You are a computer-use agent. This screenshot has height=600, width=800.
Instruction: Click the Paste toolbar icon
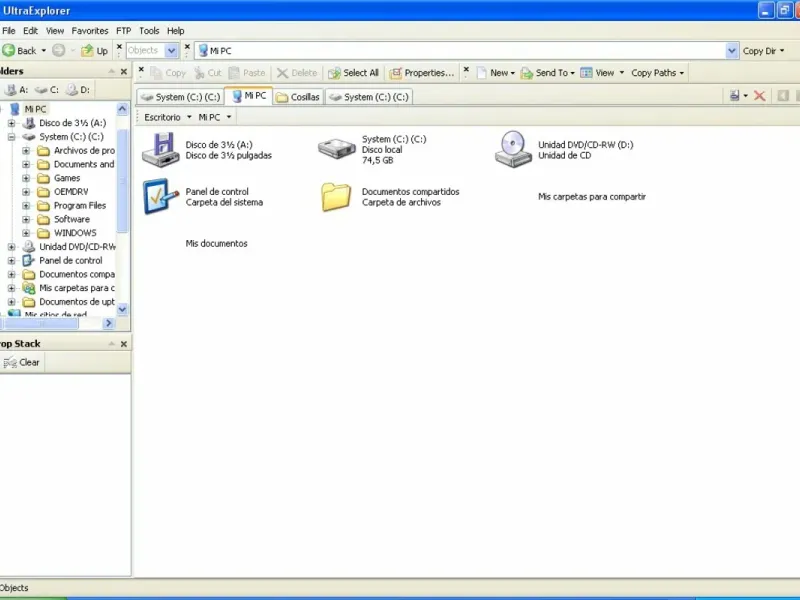pos(234,73)
